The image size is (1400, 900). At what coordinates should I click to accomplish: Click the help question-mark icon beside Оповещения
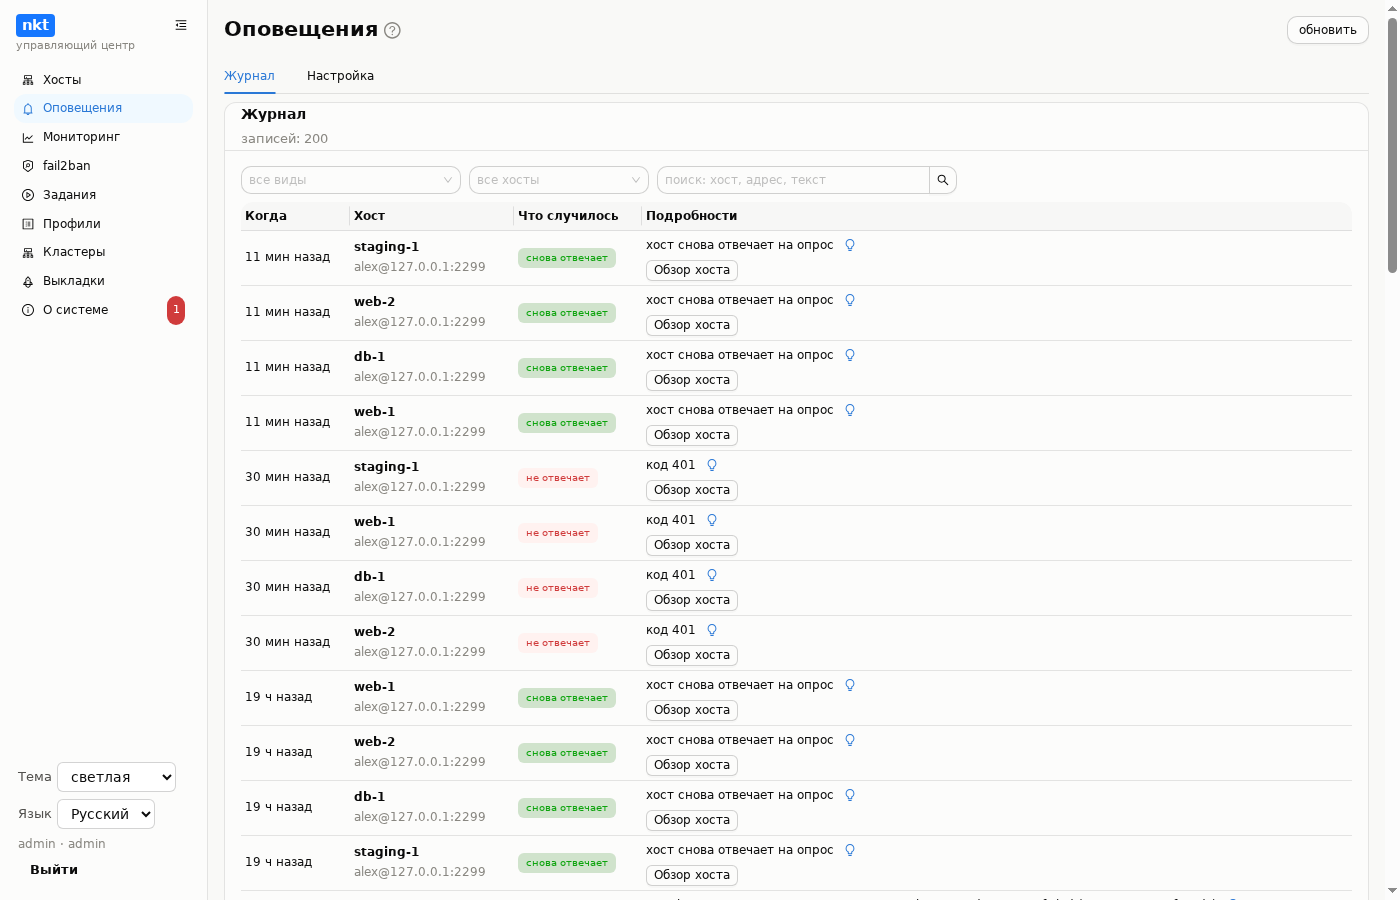(x=393, y=30)
